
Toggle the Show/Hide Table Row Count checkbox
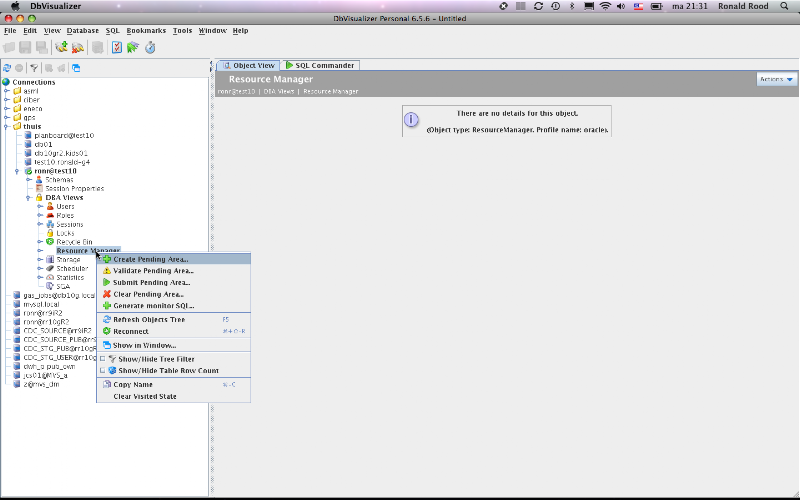pos(103,370)
